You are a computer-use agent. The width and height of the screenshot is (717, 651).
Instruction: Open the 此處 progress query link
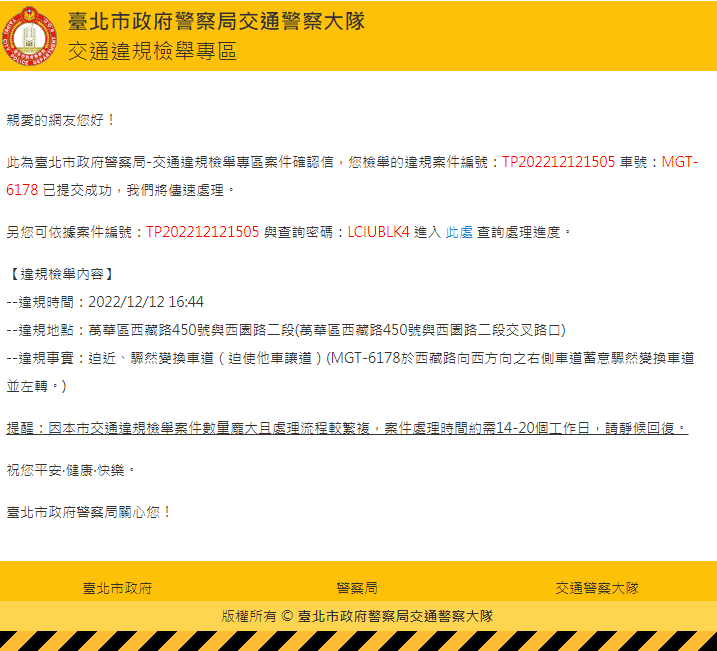(459, 232)
